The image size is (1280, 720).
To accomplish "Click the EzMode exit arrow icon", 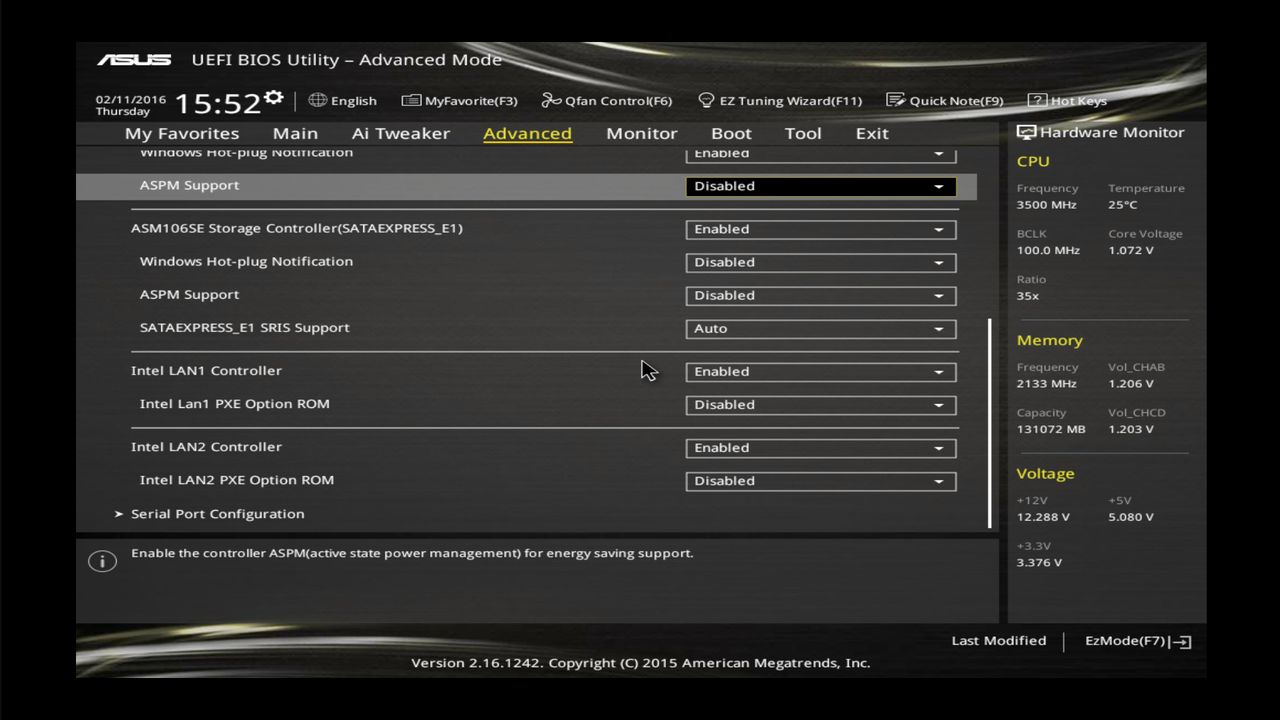I will pyautogui.click(x=1181, y=642).
